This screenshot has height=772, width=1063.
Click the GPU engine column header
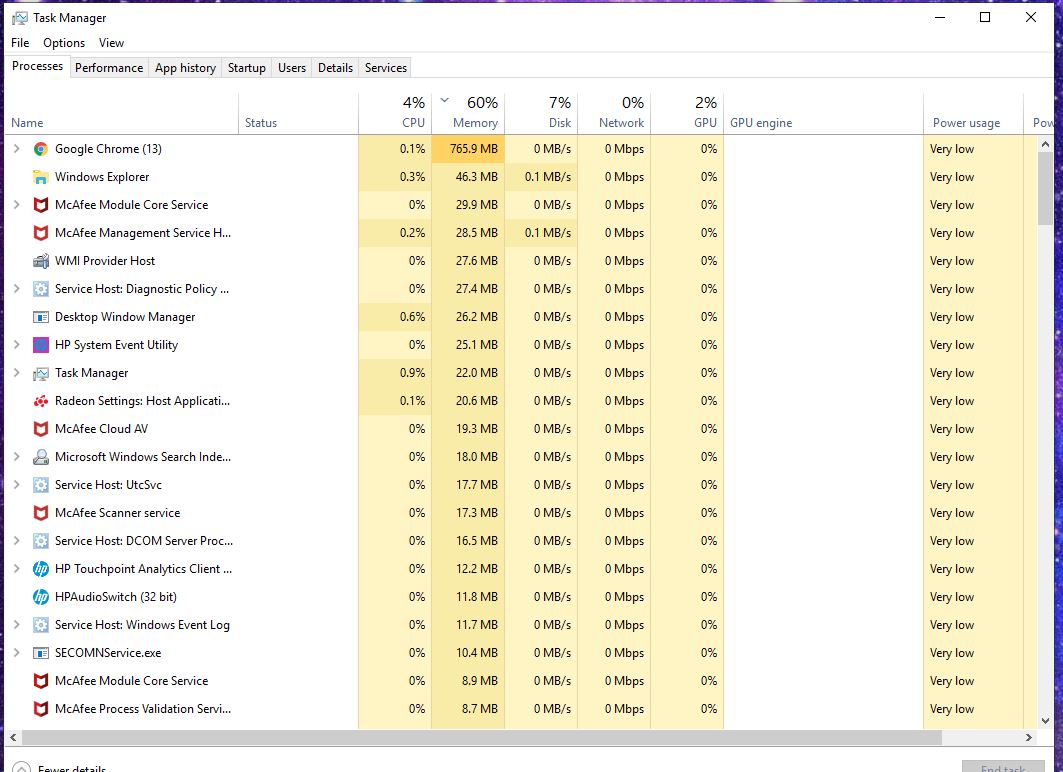(824, 113)
